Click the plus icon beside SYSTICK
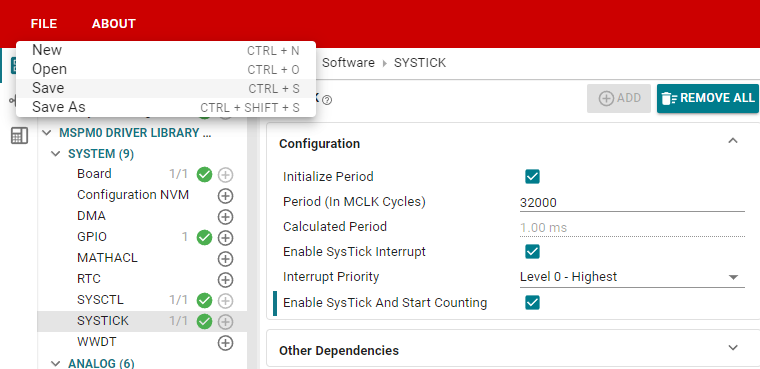Image resolution: width=760 pixels, height=369 pixels. point(225,321)
